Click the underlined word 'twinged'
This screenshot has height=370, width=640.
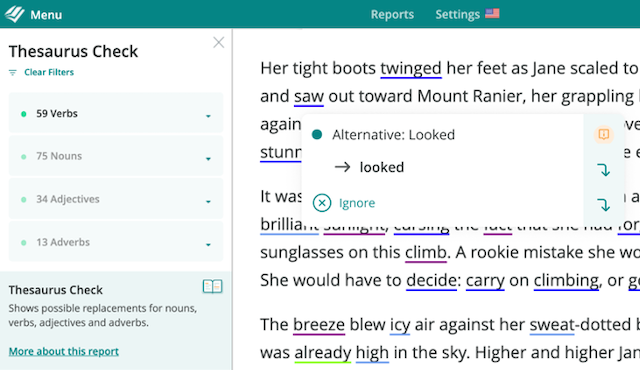click(x=411, y=69)
